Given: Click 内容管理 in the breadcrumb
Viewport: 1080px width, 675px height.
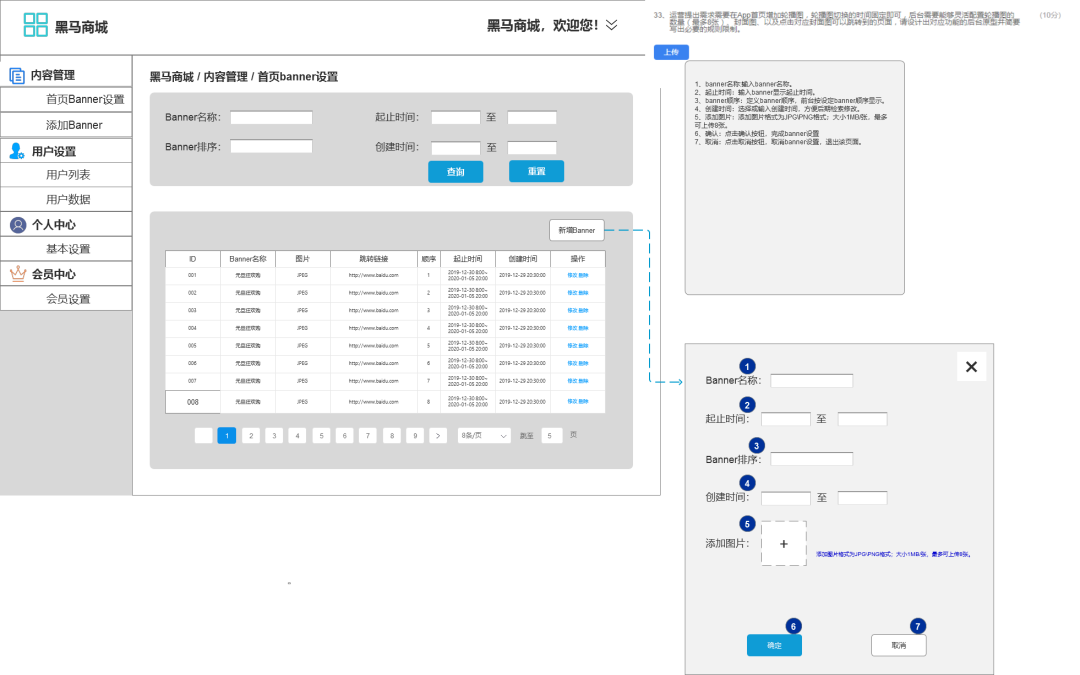Looking at the screenshot, I should coord(225,76).
